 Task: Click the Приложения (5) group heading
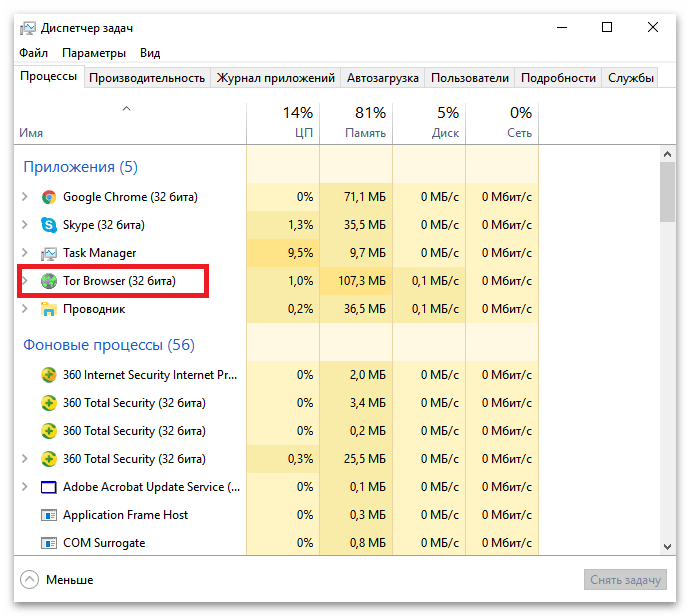tap(81, 167)
